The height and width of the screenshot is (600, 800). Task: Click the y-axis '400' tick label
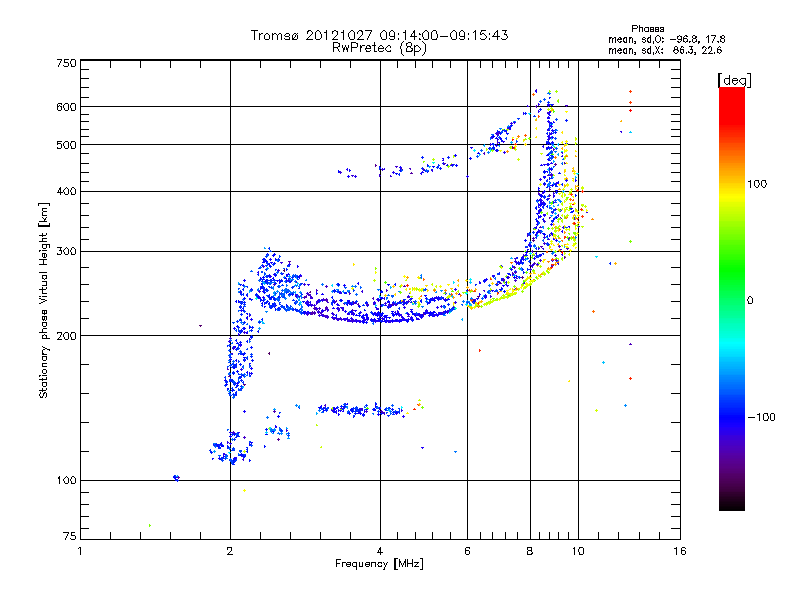[67, 192]
